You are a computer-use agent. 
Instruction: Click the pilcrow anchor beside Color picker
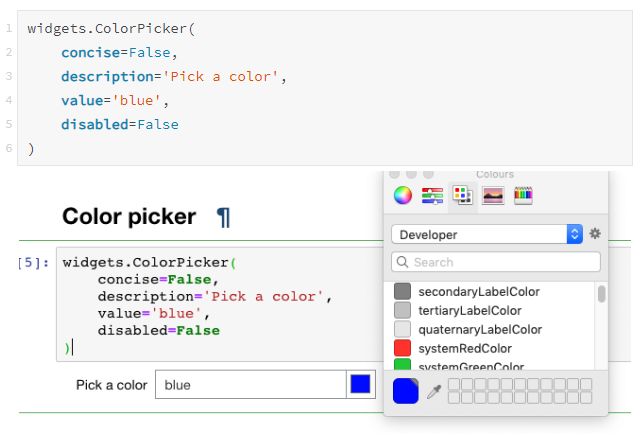[x=223, y=217]
